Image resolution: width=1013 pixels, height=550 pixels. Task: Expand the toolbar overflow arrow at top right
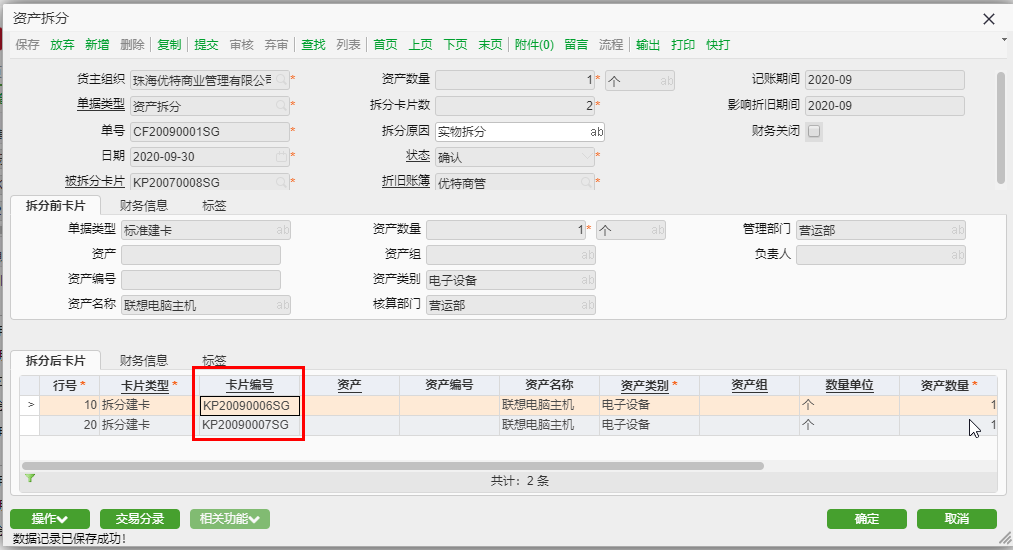pyautogui.click(x=1004, y=40)
